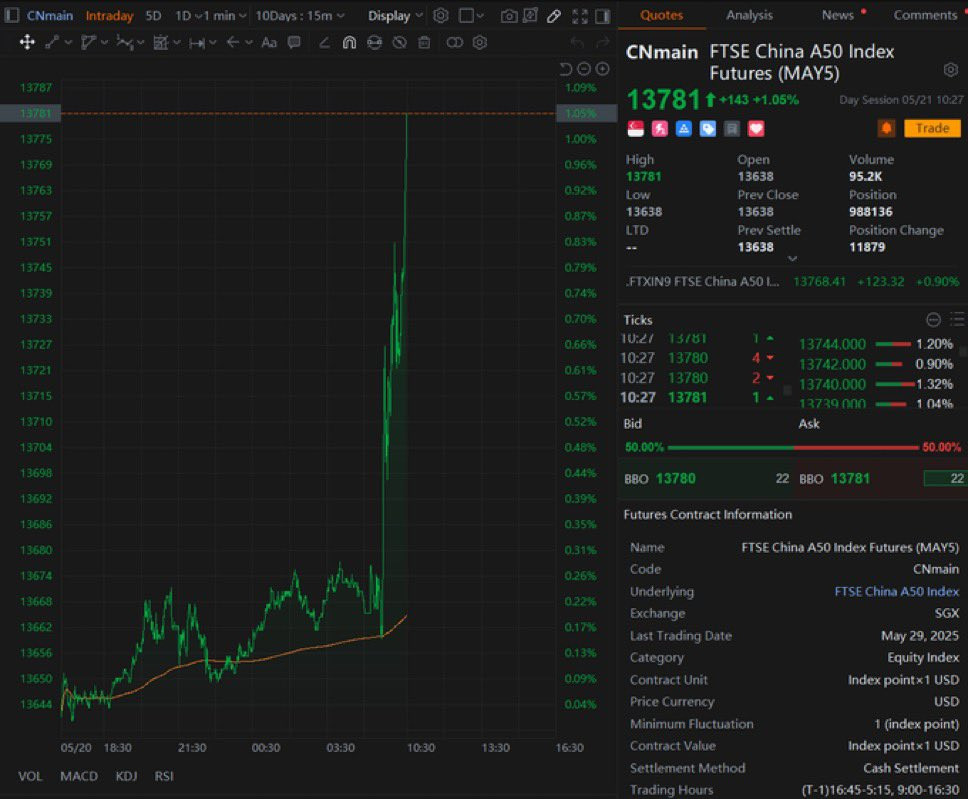Open the Display dropdown

pyautogui.click(x=395, y=16)
